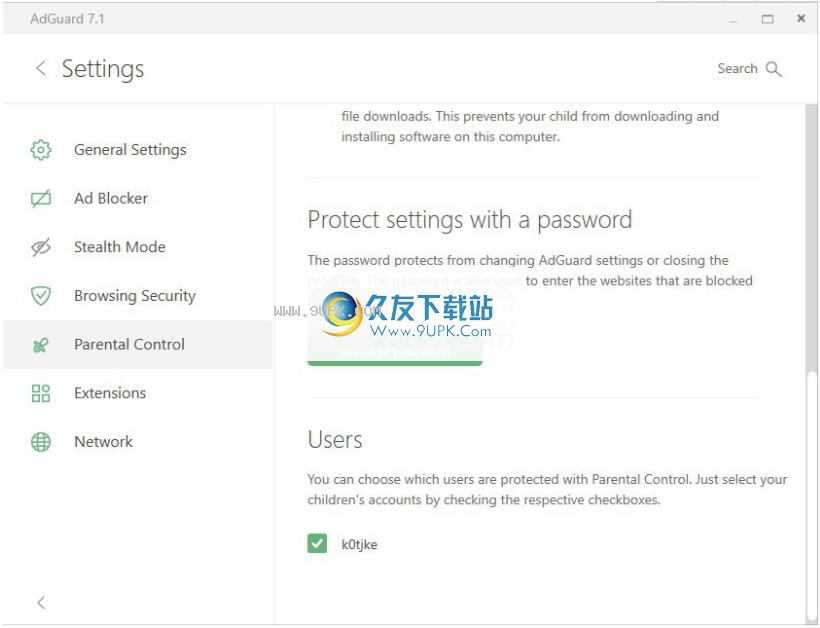Click the Extensions grid icon
Image resolution: width=820 pixels, height=628 pixels.
(41, 393)
